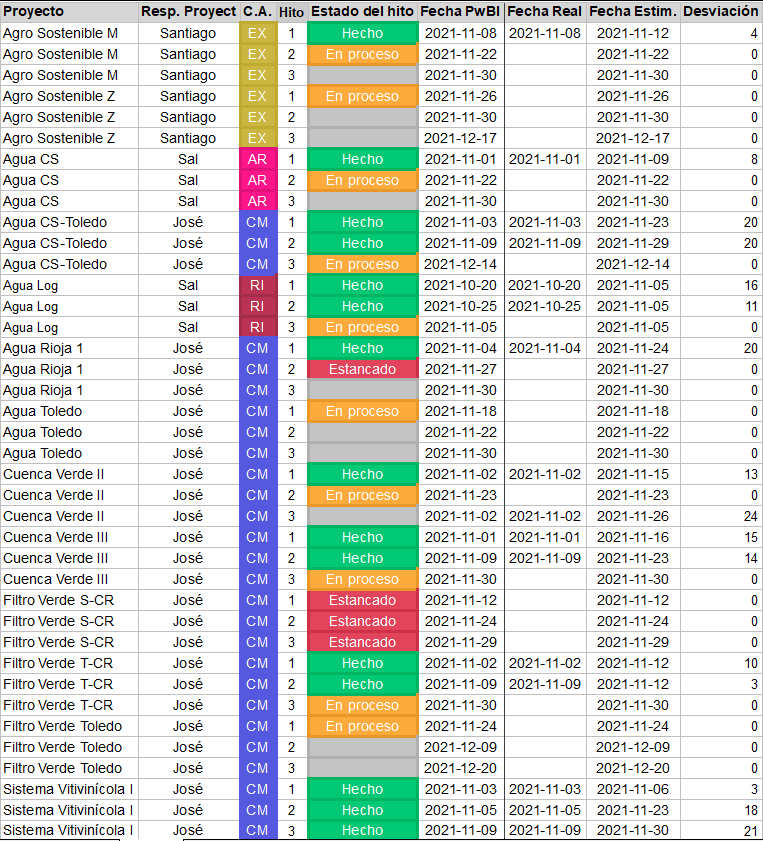The height and width of the screenshot is (841, 763).
Task: Click En proceso status for Agua CS-Toledo hito 3
Action: point(362,264)
